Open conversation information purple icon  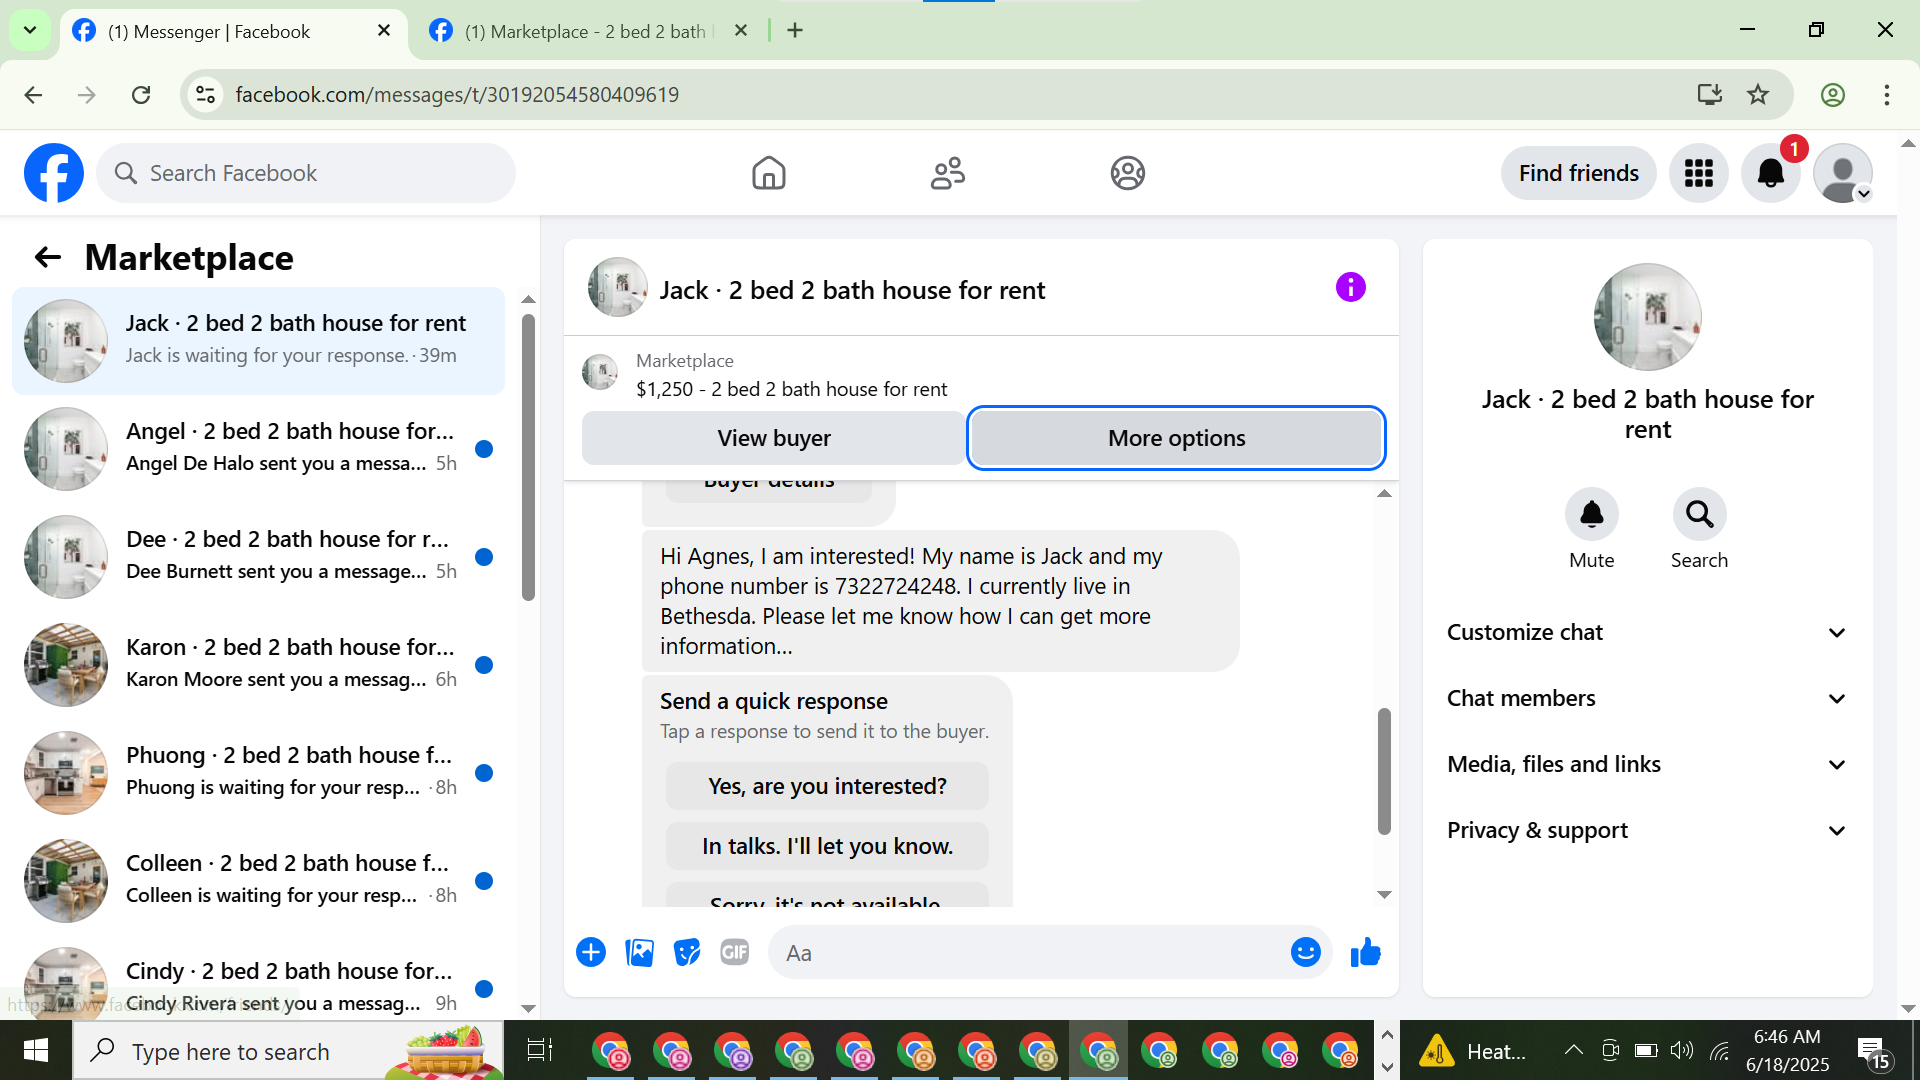pos(1350,288)
